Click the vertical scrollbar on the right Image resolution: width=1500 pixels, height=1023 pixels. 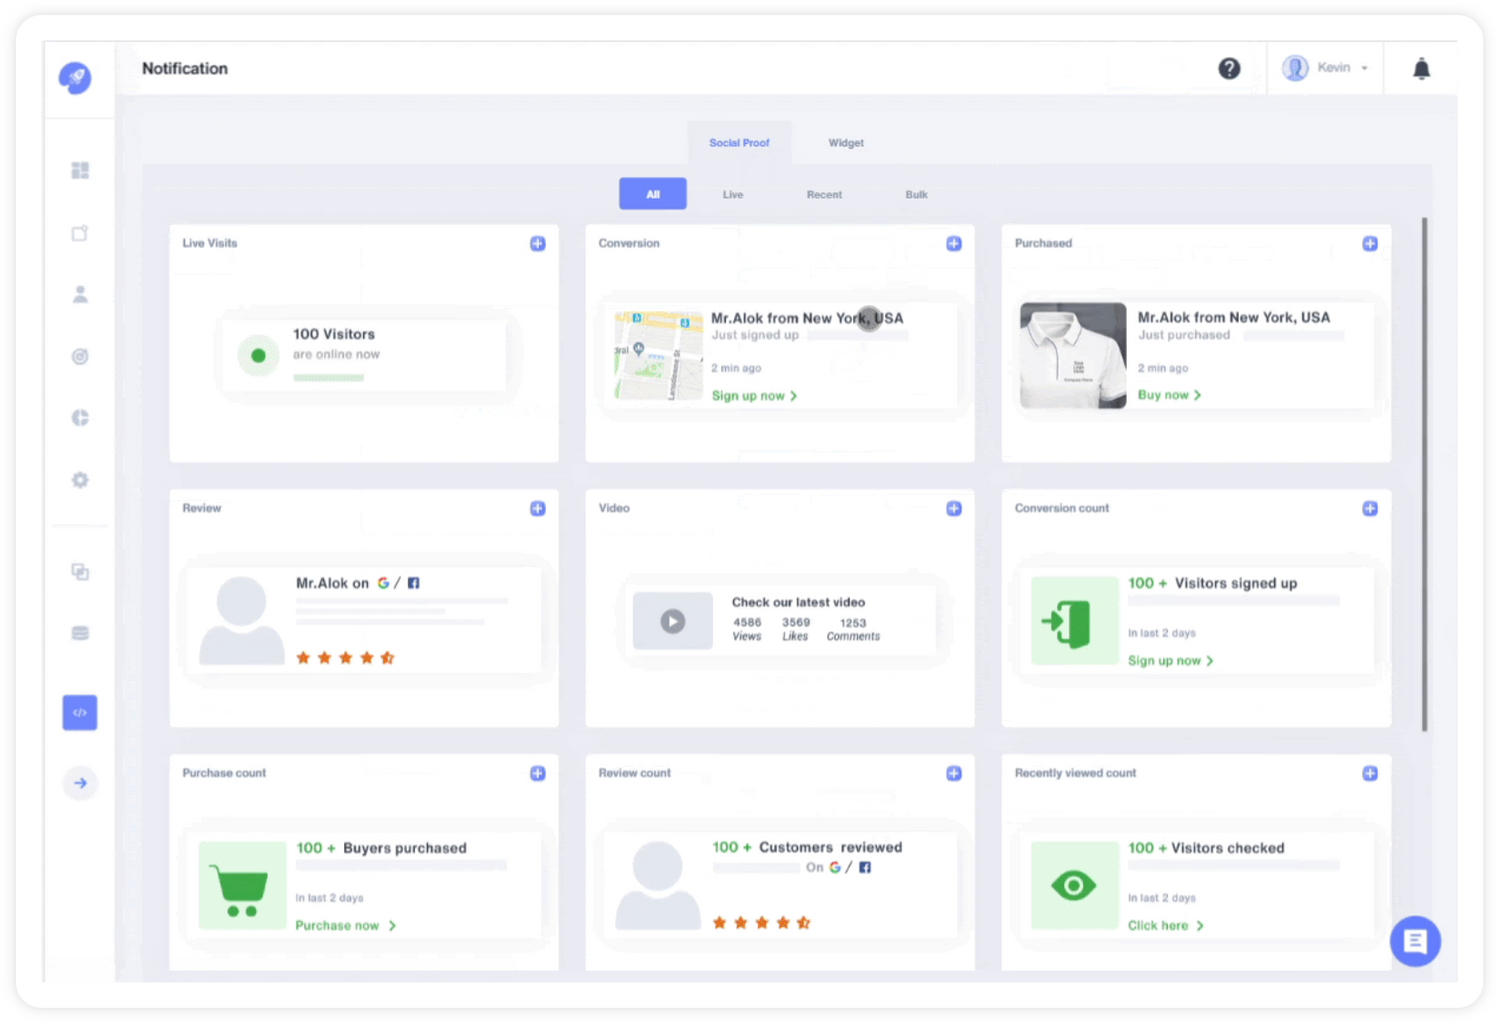coord(1424,474)
